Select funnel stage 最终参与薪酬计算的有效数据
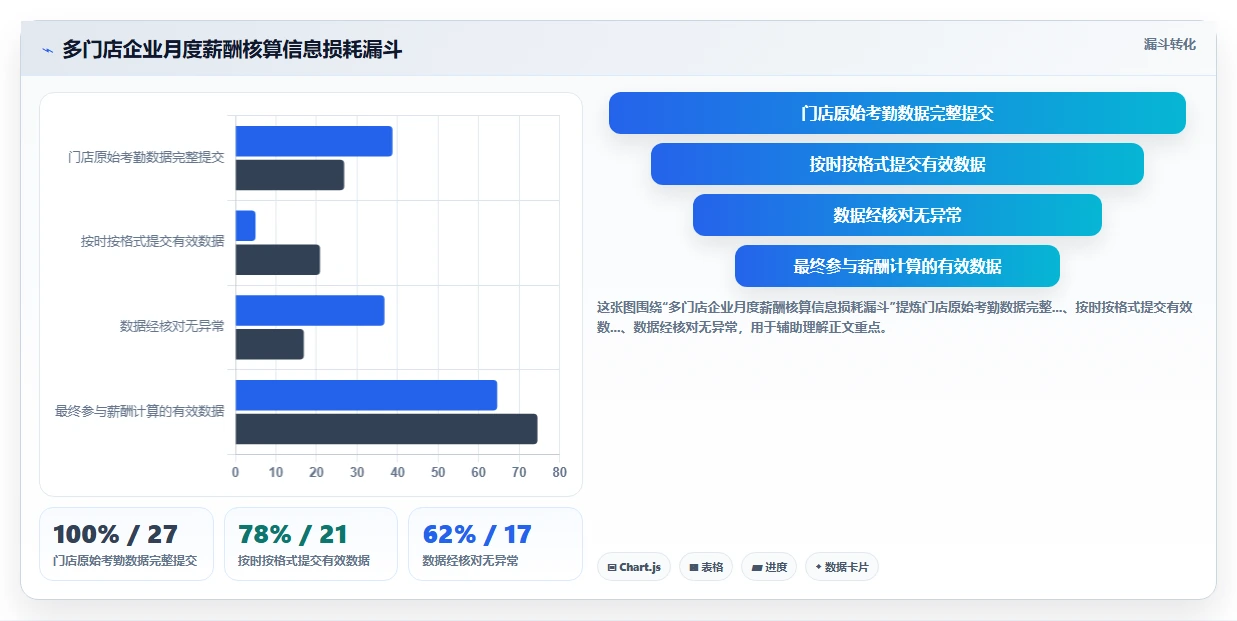1237x621 pixels. click(x=897, y=266)
